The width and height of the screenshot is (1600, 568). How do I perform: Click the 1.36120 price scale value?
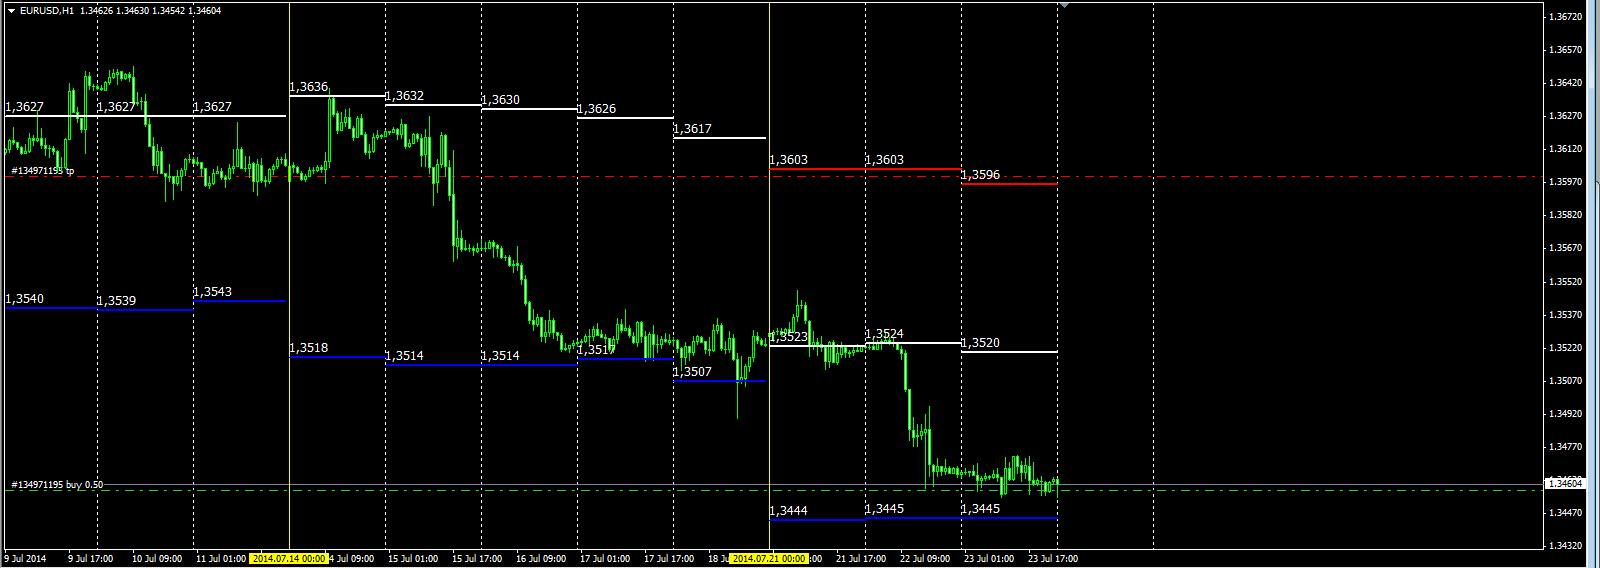pyautogui.click(x=1566, y=149)
